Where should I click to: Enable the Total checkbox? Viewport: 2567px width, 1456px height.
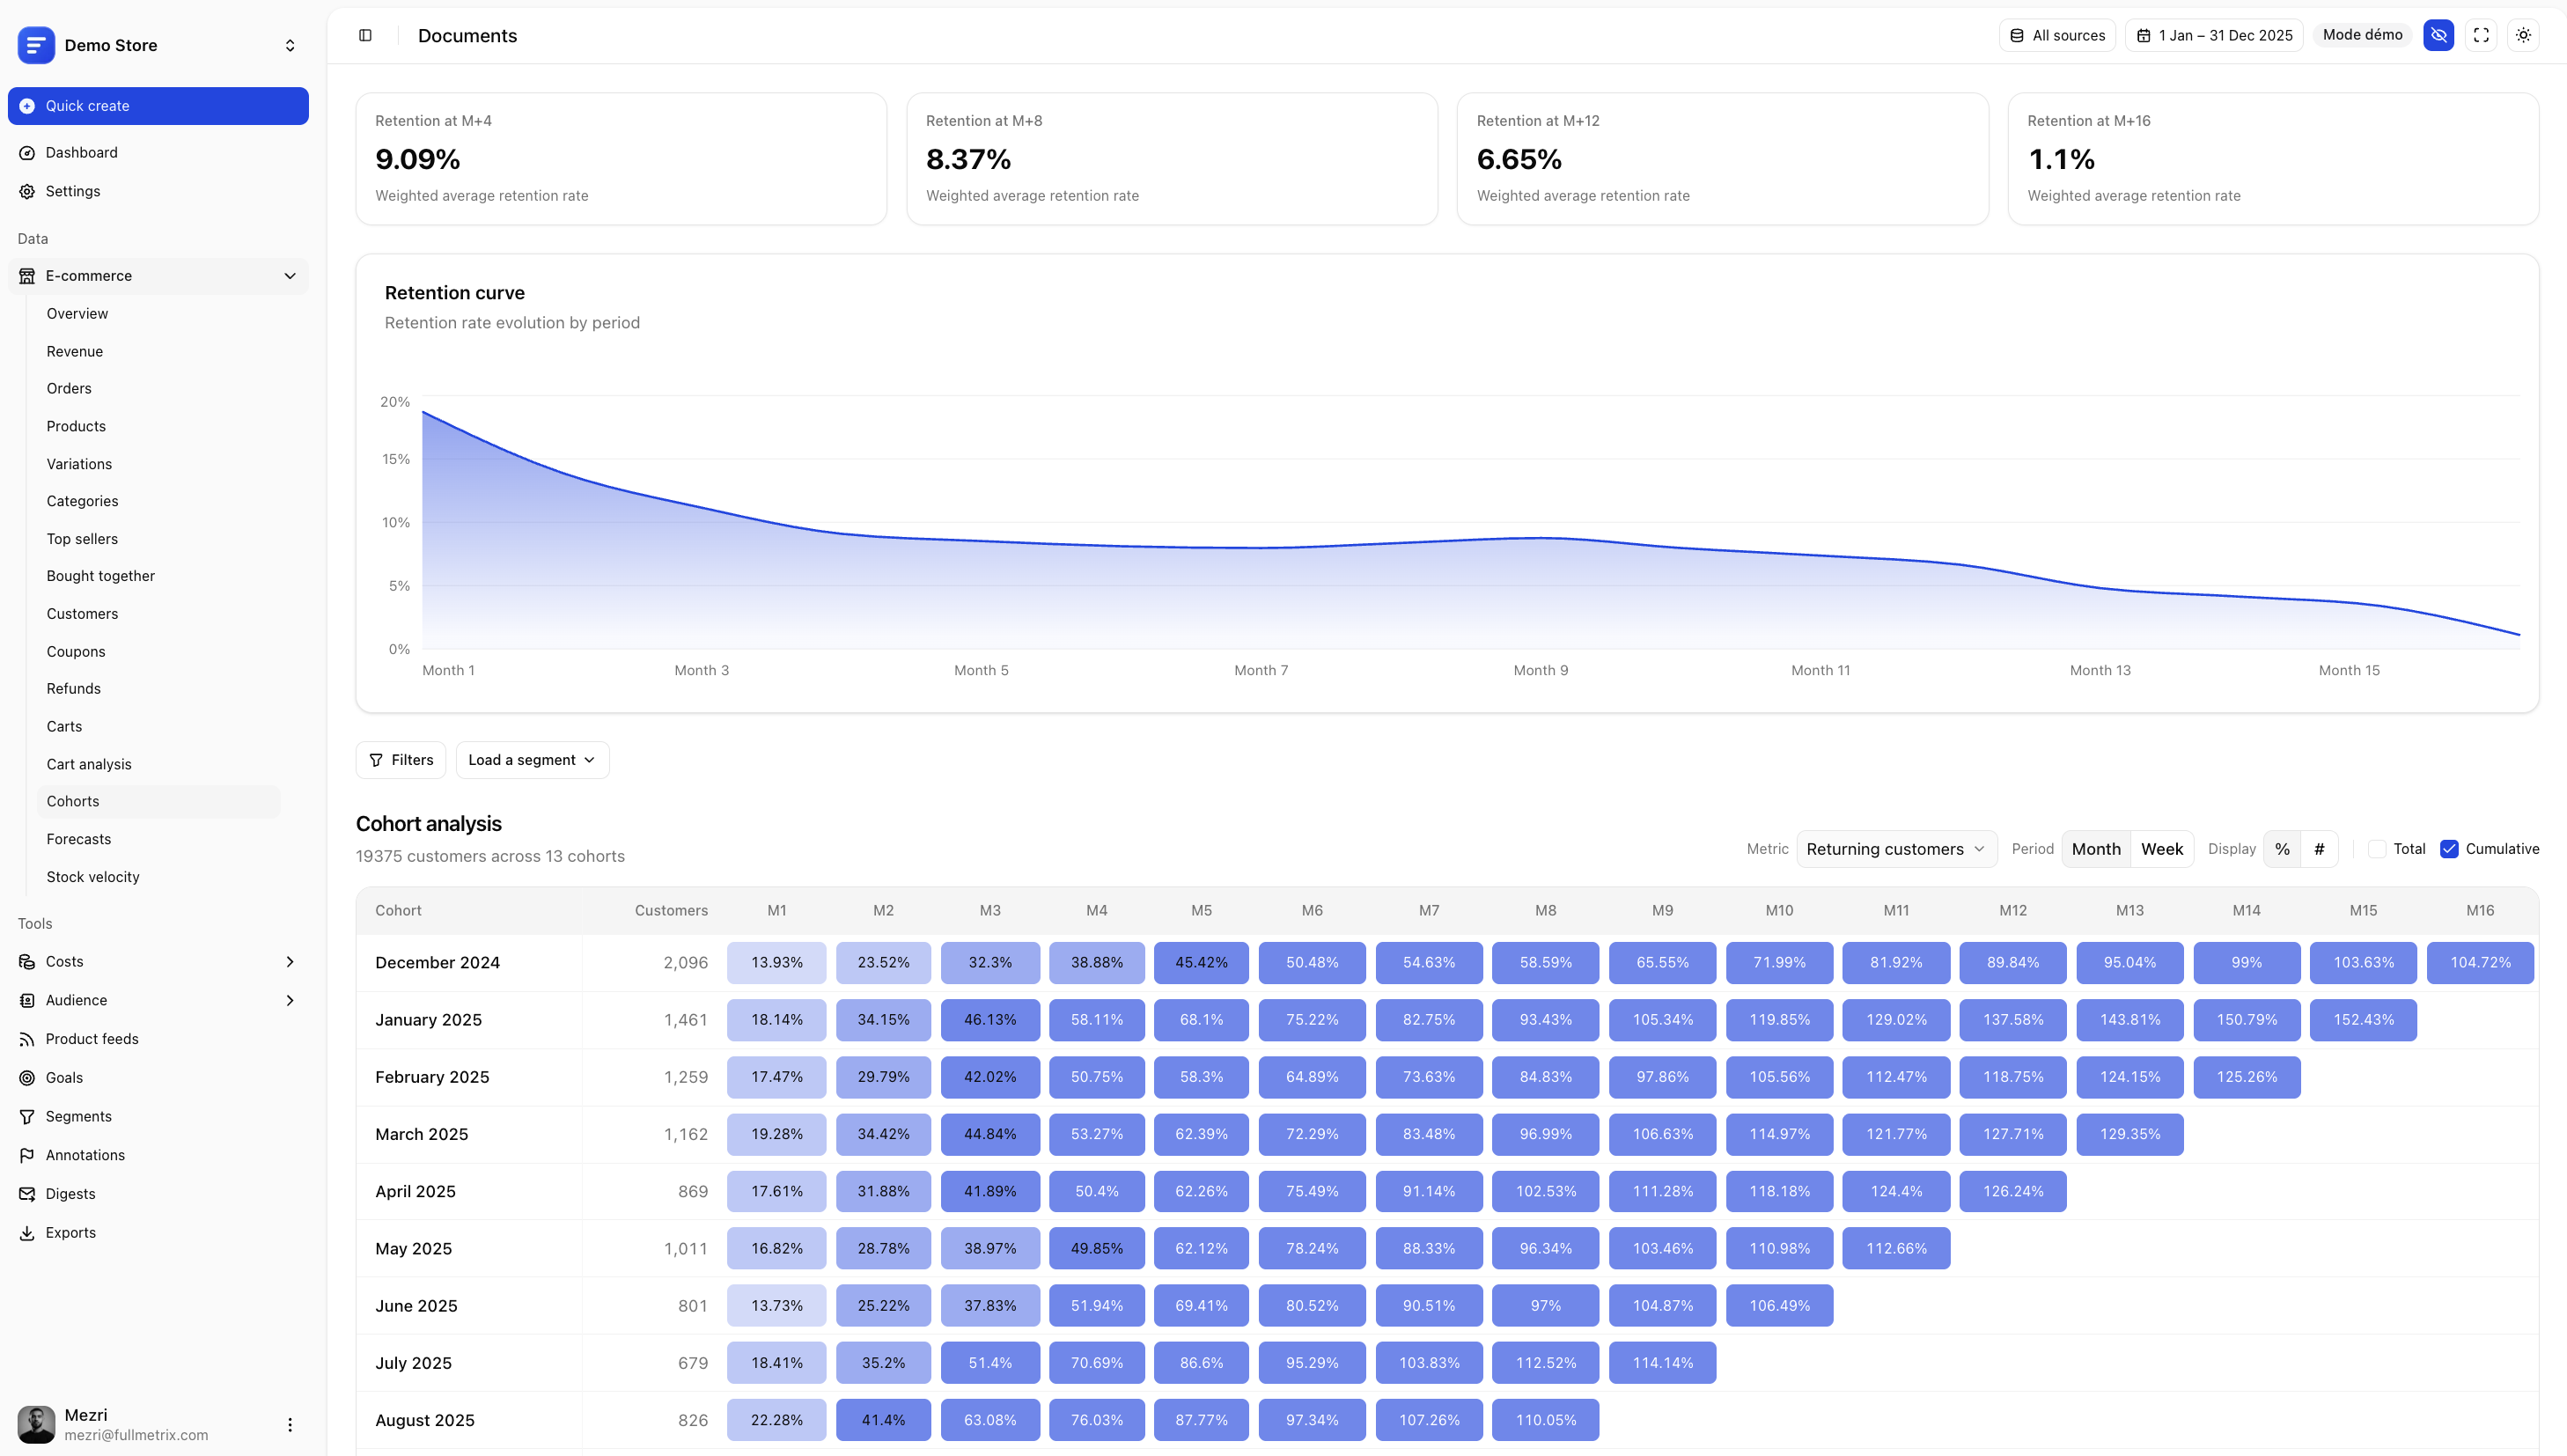tap(2379, 849)
